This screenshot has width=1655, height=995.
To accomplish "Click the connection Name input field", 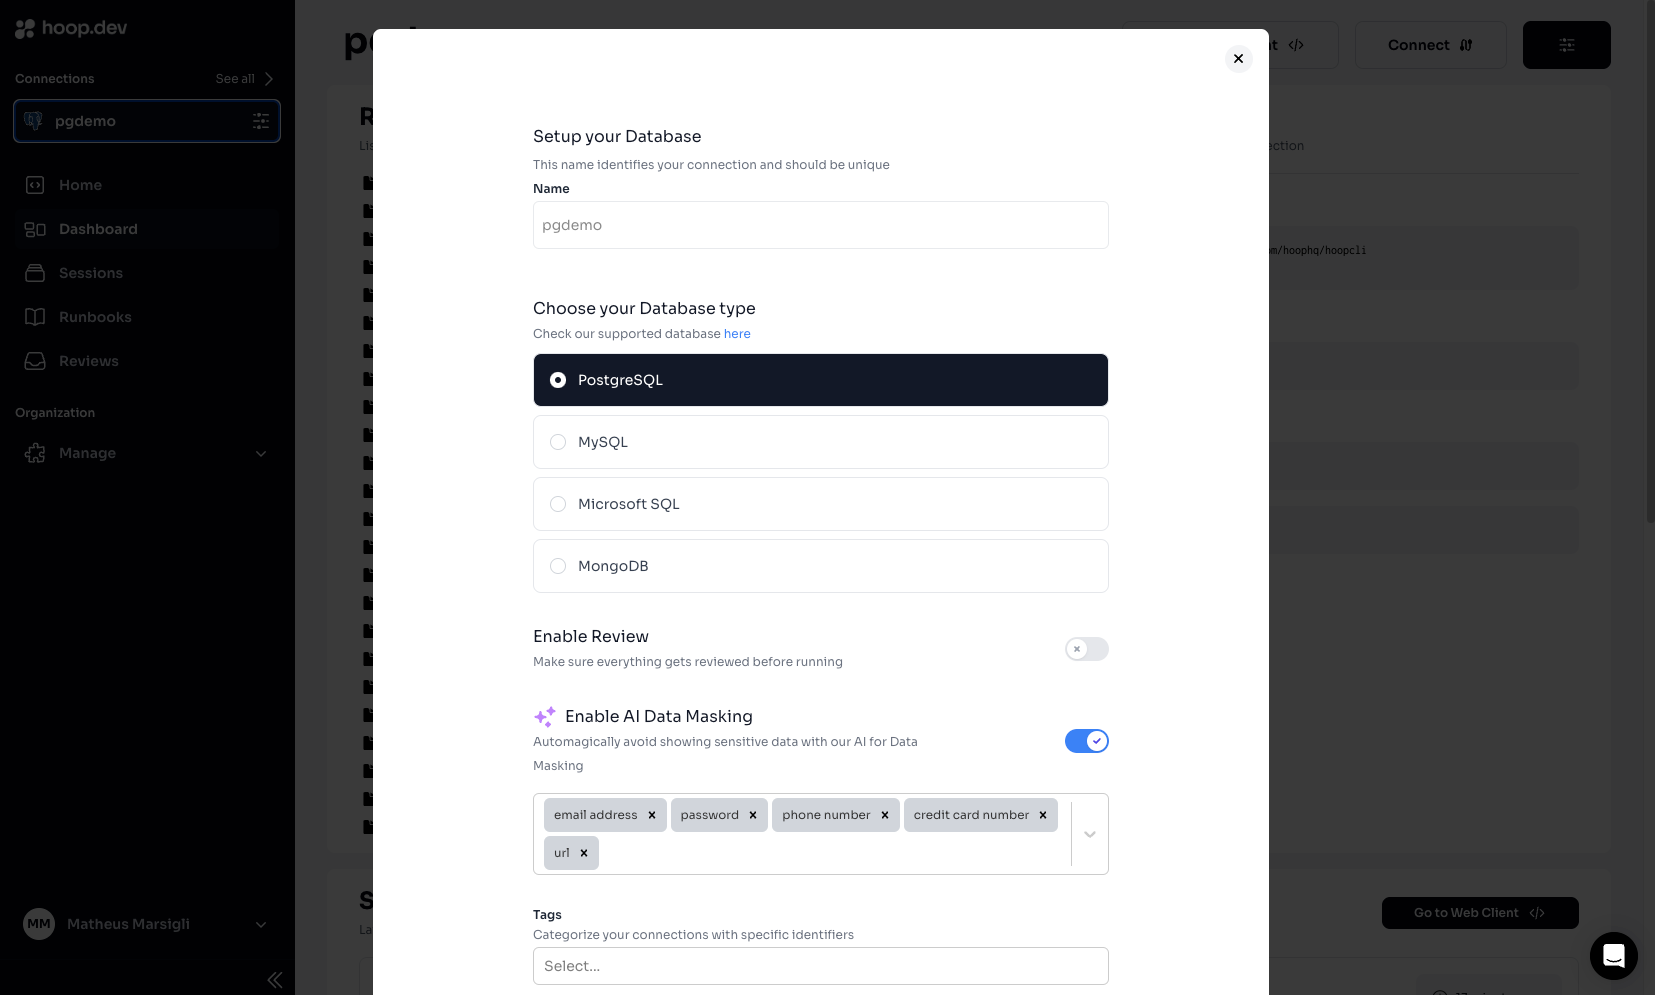I will pyautogui.click(x=820, y=225).
